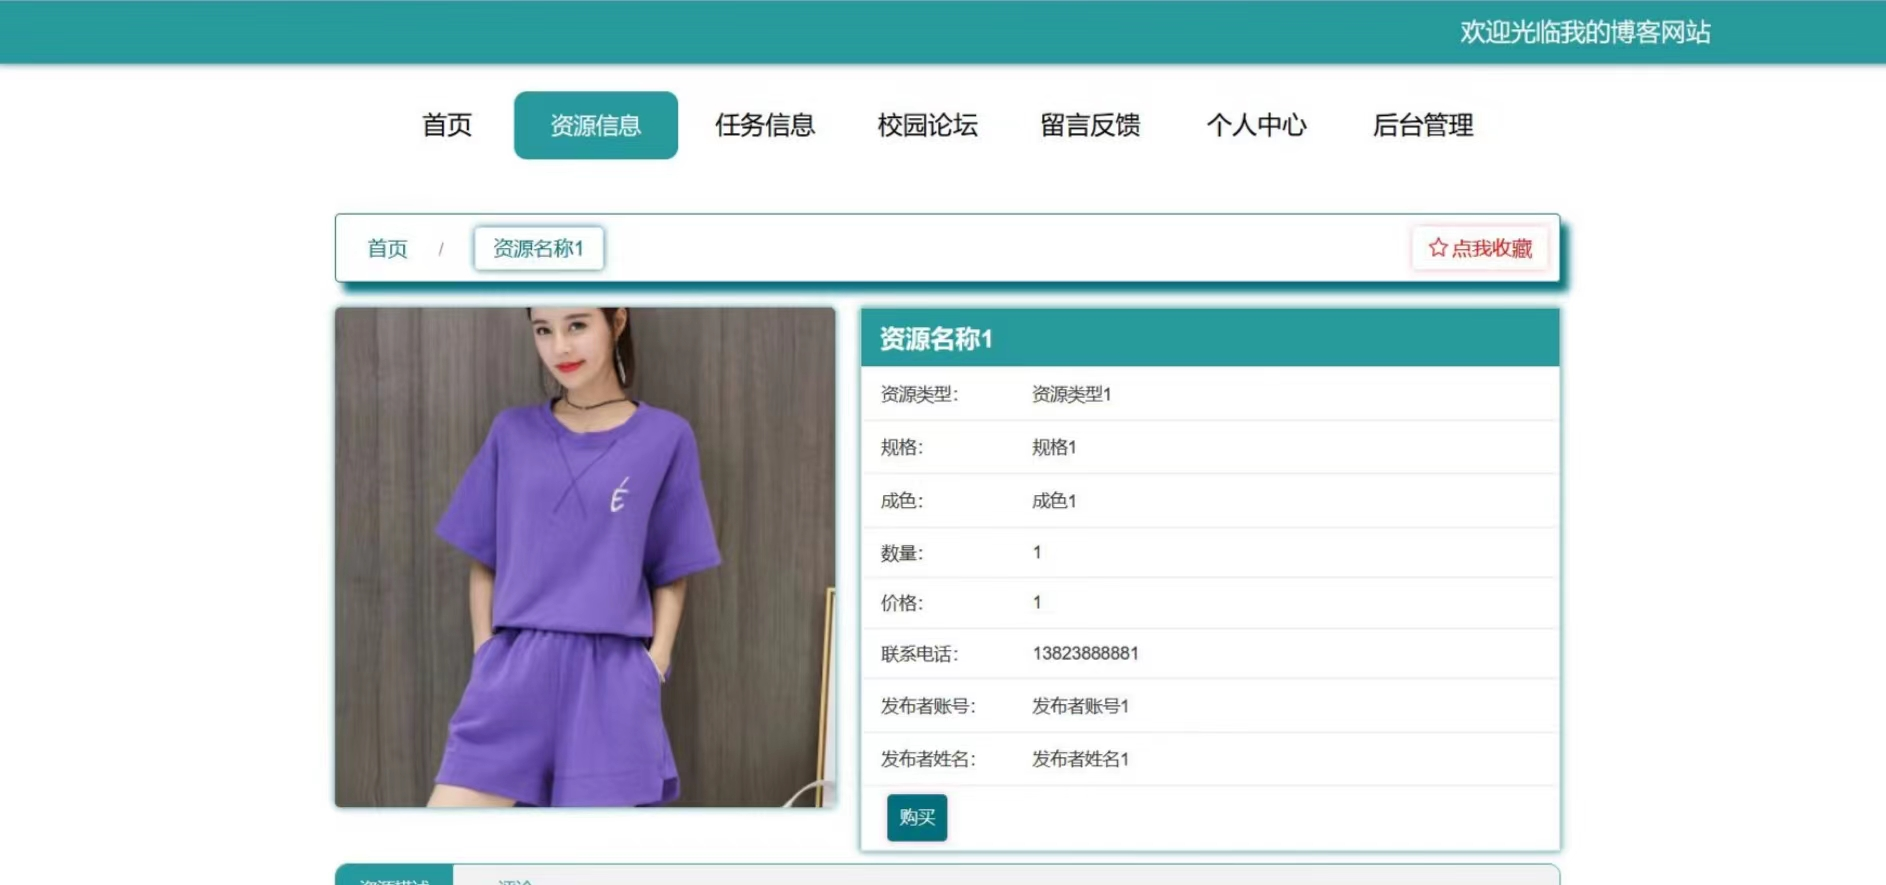Click the 发布者姓名1 value
The height and width of the screenshot is (885, 1886).
[x=1080, y=759]
